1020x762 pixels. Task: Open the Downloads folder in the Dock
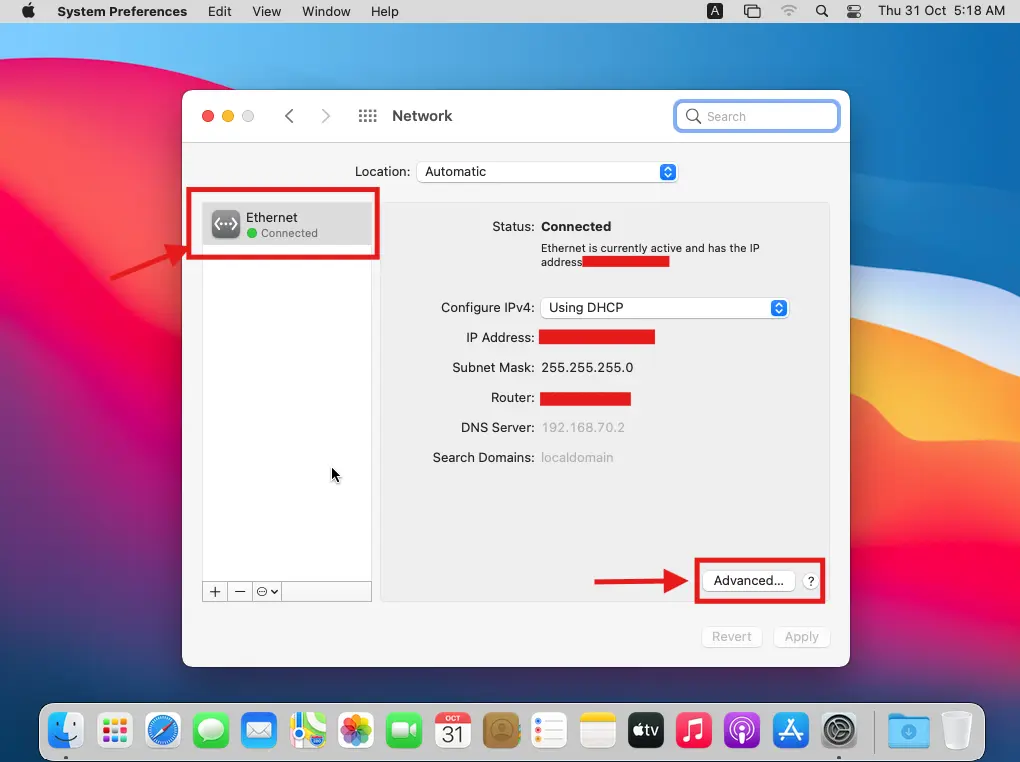909,730
